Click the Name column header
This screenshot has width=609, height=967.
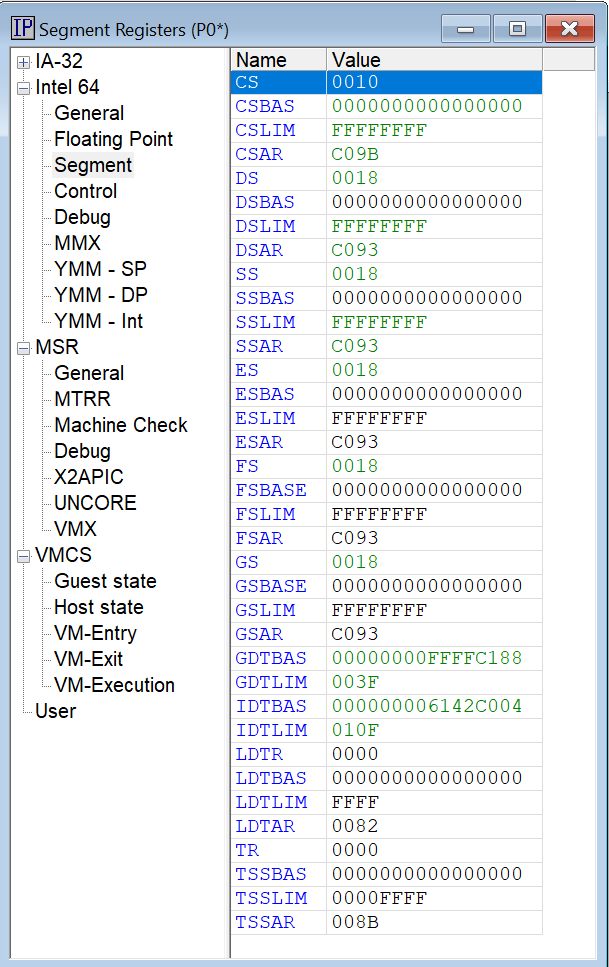[278, 60]
